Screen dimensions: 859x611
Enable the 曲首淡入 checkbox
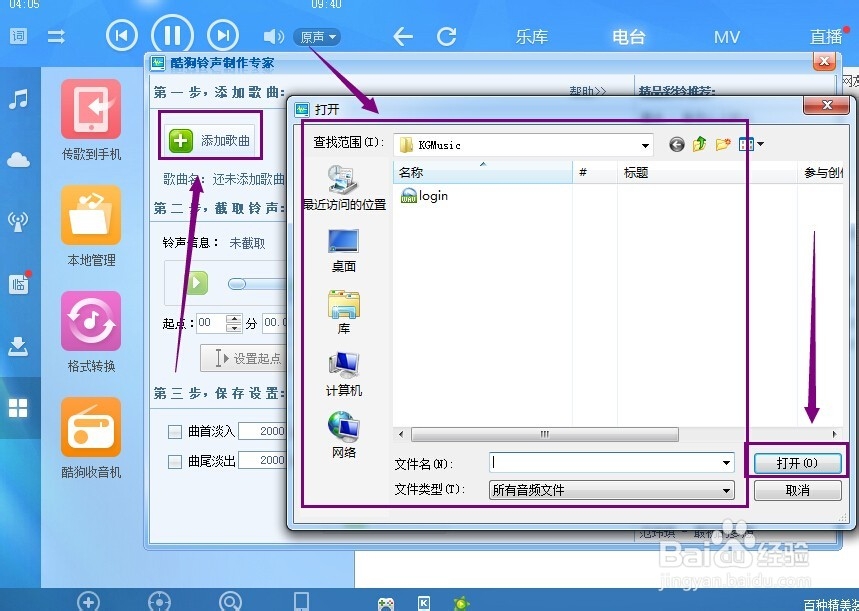coord(175,431)
